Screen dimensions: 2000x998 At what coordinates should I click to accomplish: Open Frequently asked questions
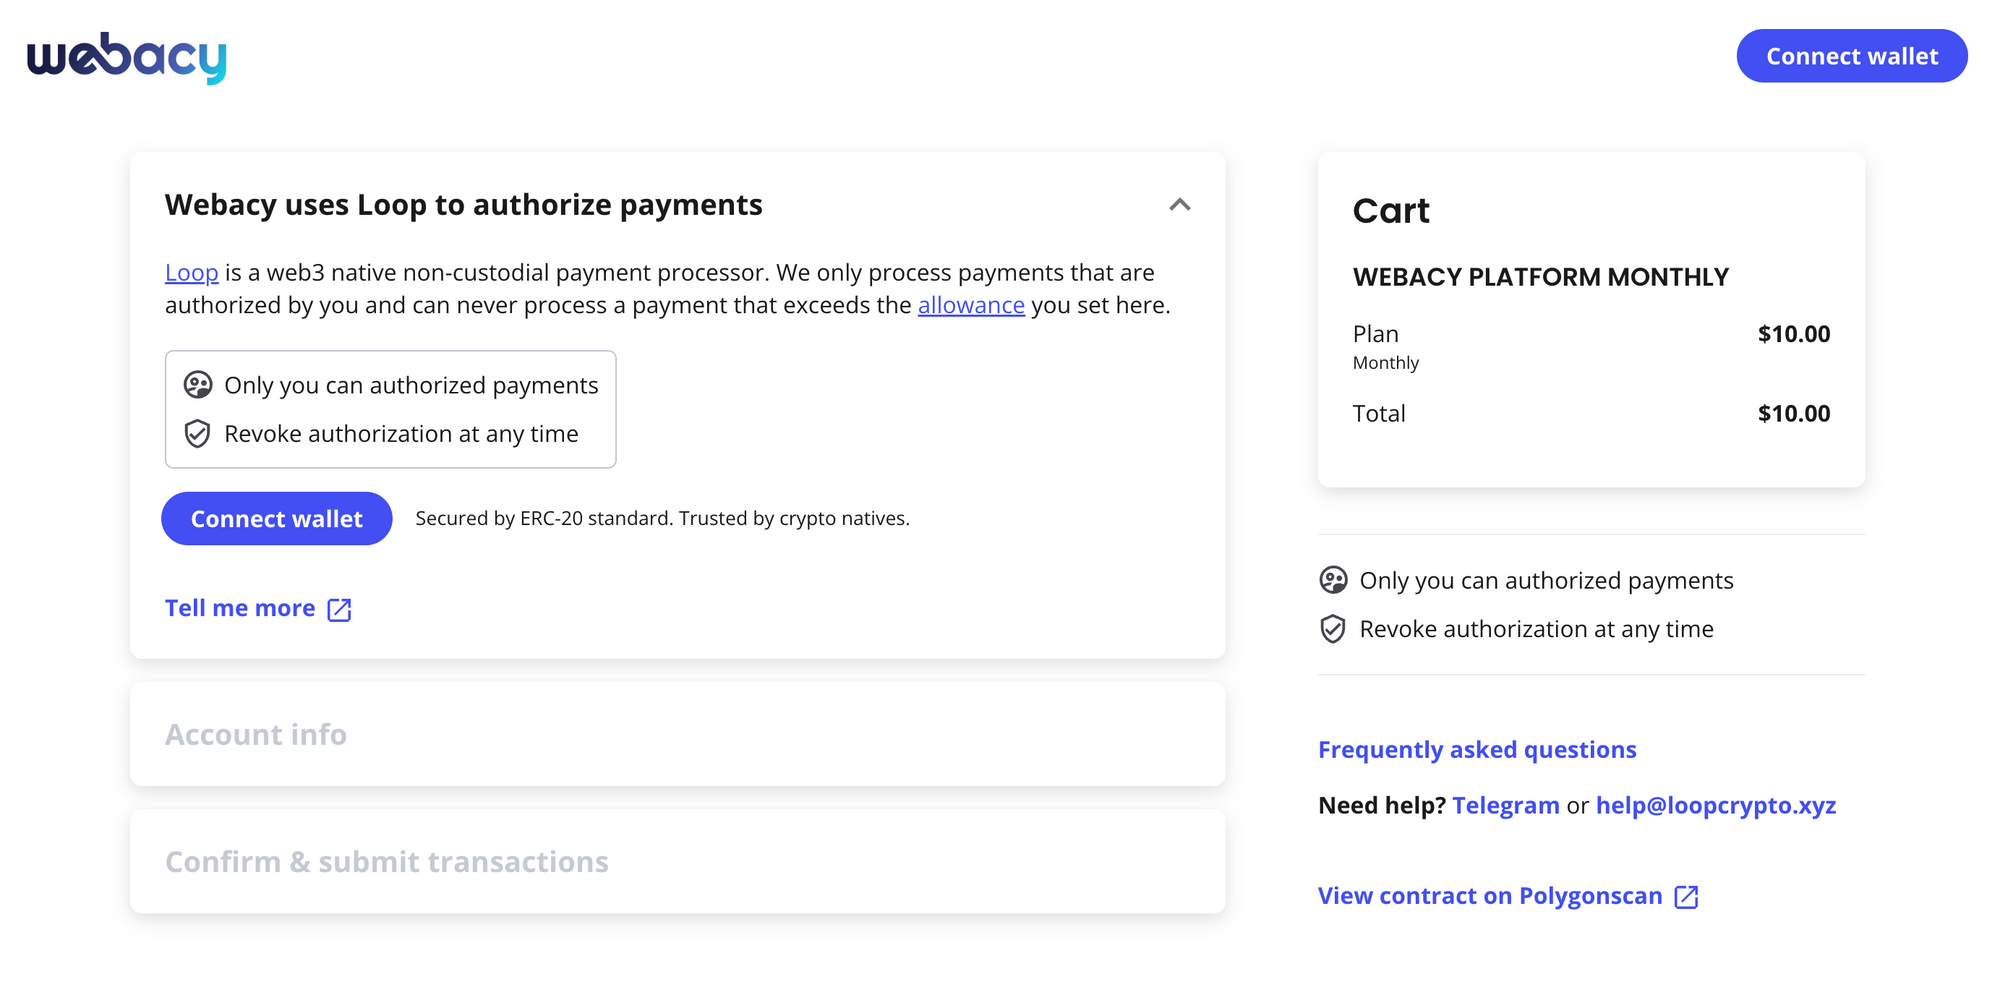(x=1477, y=750)
